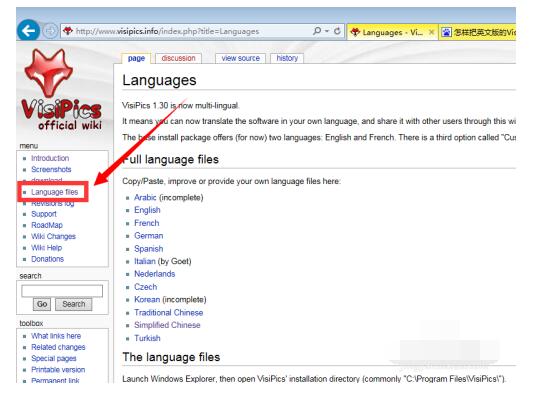
Task: Open the 'discussion' wiki tab
Action: click(178, 58)
